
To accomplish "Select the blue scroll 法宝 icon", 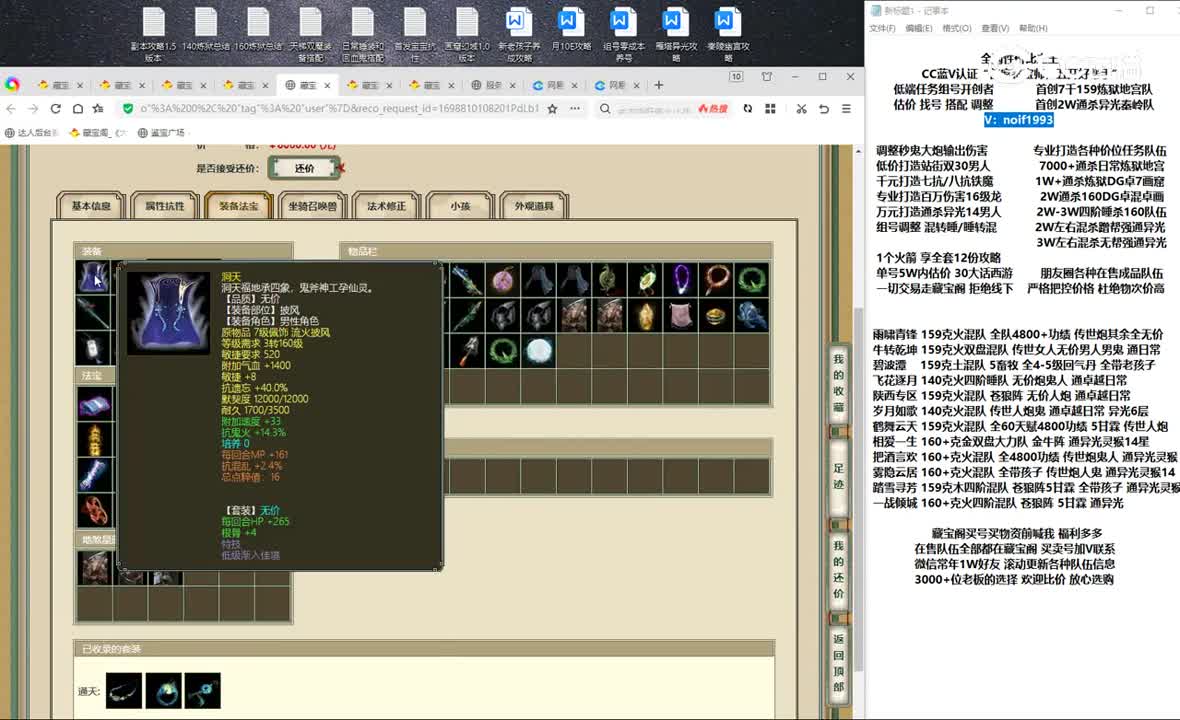I will 95,475.
